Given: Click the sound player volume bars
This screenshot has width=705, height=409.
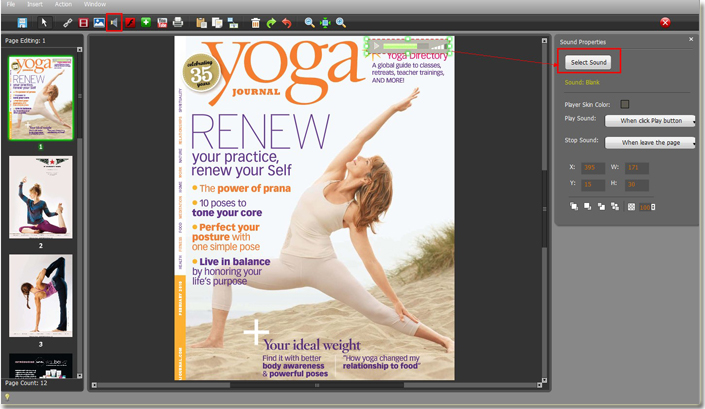Looking at the screenshot, I should pyautogui.click(x=438, y=46).
